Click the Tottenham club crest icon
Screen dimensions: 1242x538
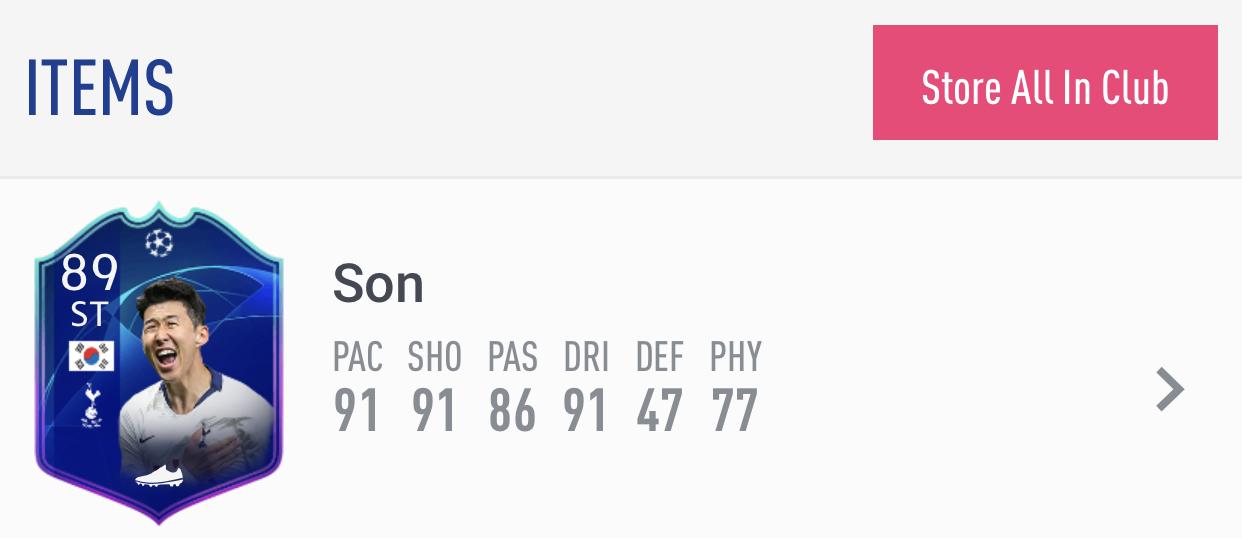tap(93, 405)
